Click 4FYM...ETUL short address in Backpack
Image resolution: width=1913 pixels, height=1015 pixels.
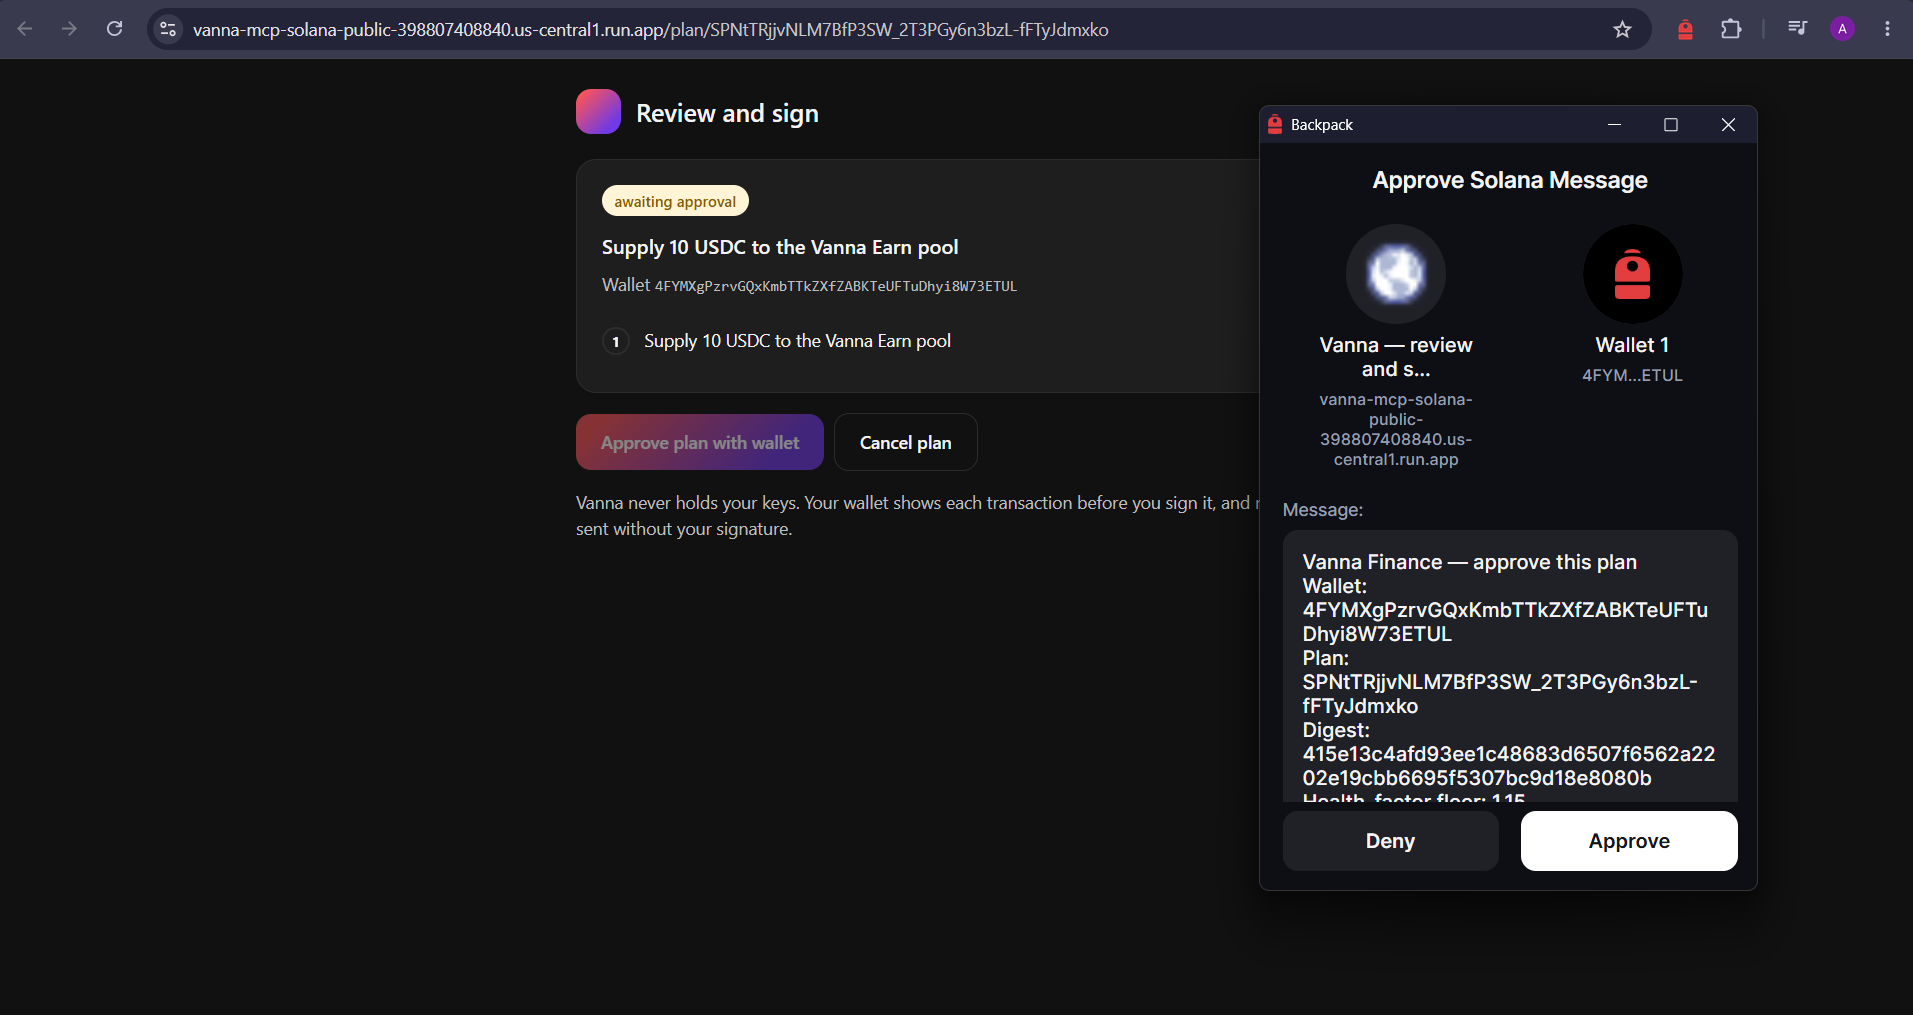[1632, 375]
